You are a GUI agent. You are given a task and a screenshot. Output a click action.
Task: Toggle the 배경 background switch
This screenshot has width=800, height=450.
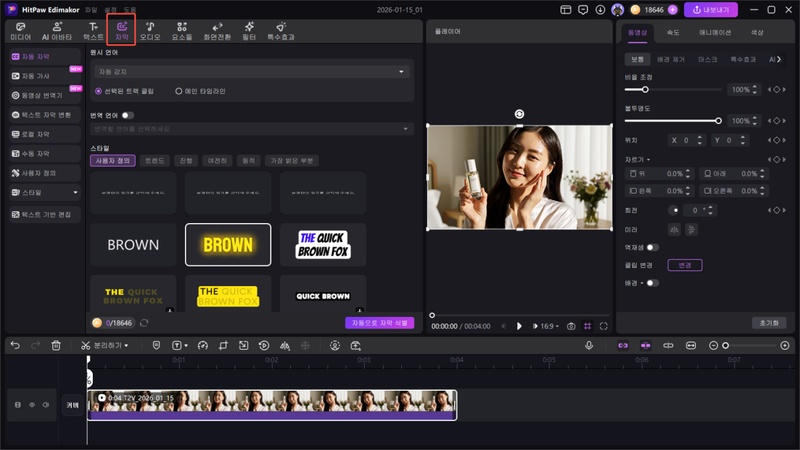(653, 283)
